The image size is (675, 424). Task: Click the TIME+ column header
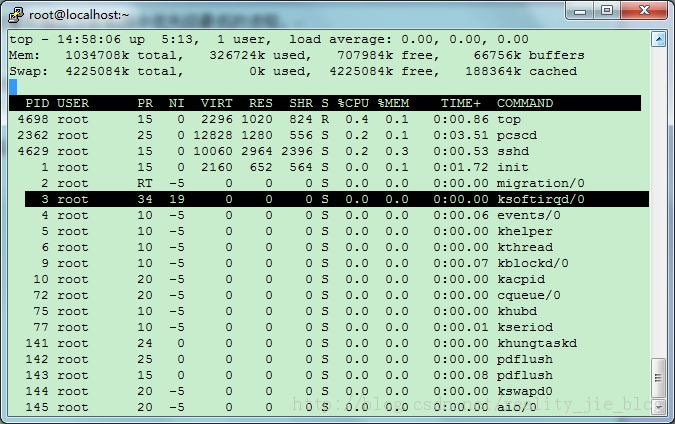tap(461, 103)
